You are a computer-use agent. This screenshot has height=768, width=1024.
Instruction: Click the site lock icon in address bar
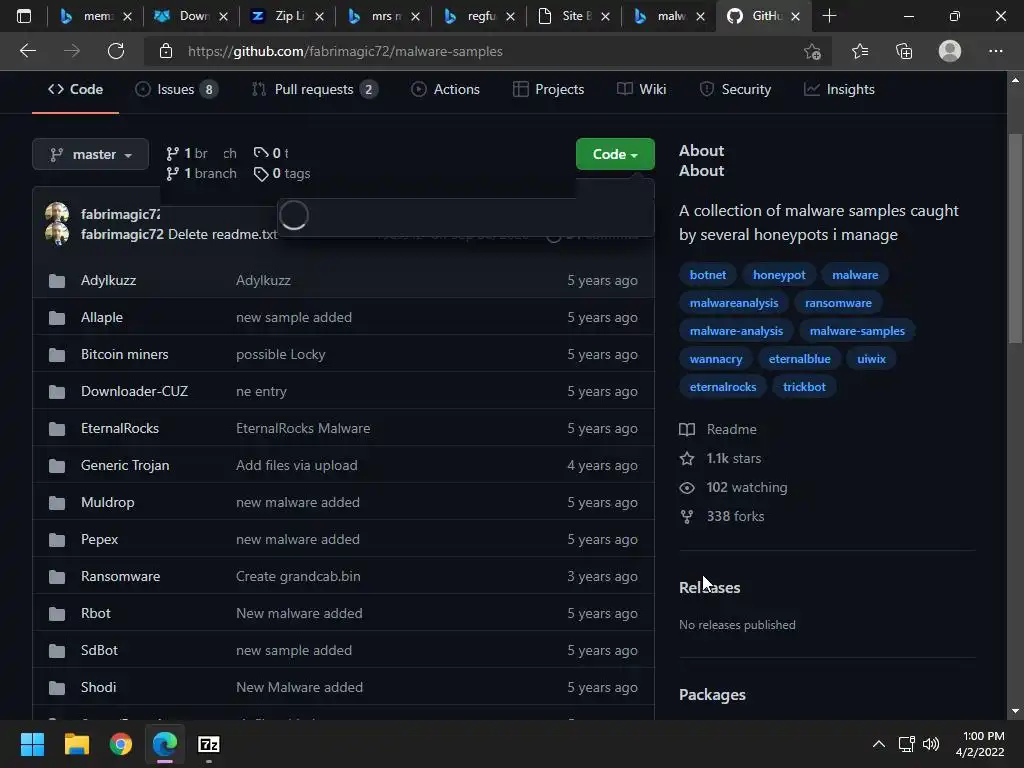point(166,51)
